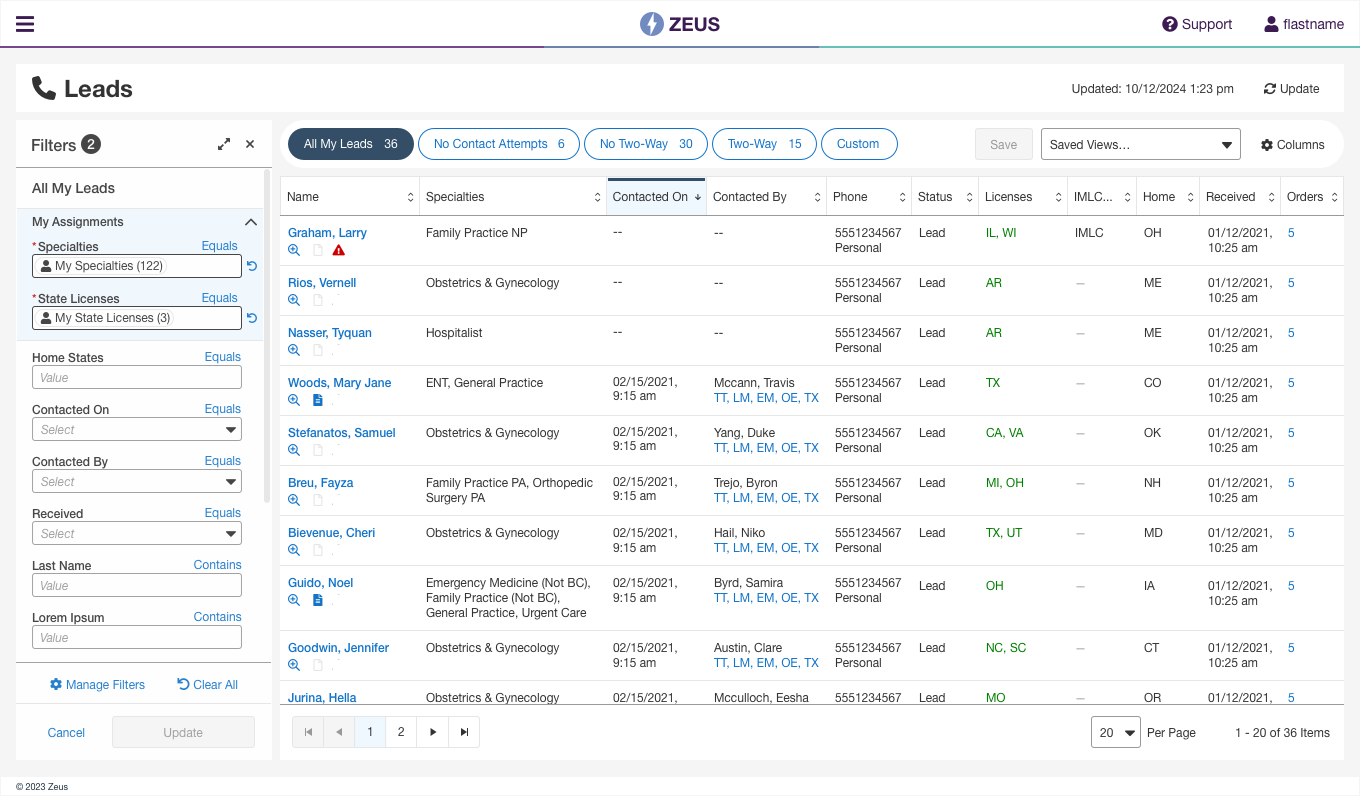Open the Graham, Larry lead
Viewport: 1360px width, 796px height.
pyautogui.click(x=327, y=233)
